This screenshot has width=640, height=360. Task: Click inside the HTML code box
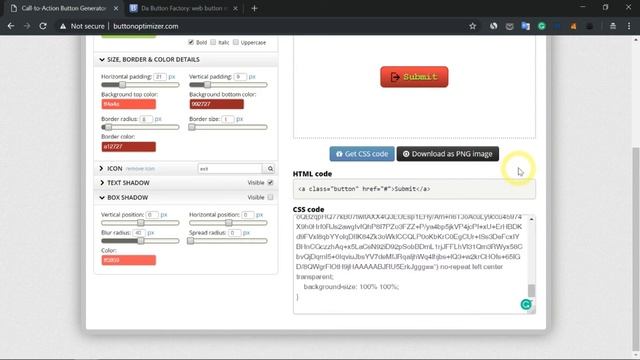point(414,189)
